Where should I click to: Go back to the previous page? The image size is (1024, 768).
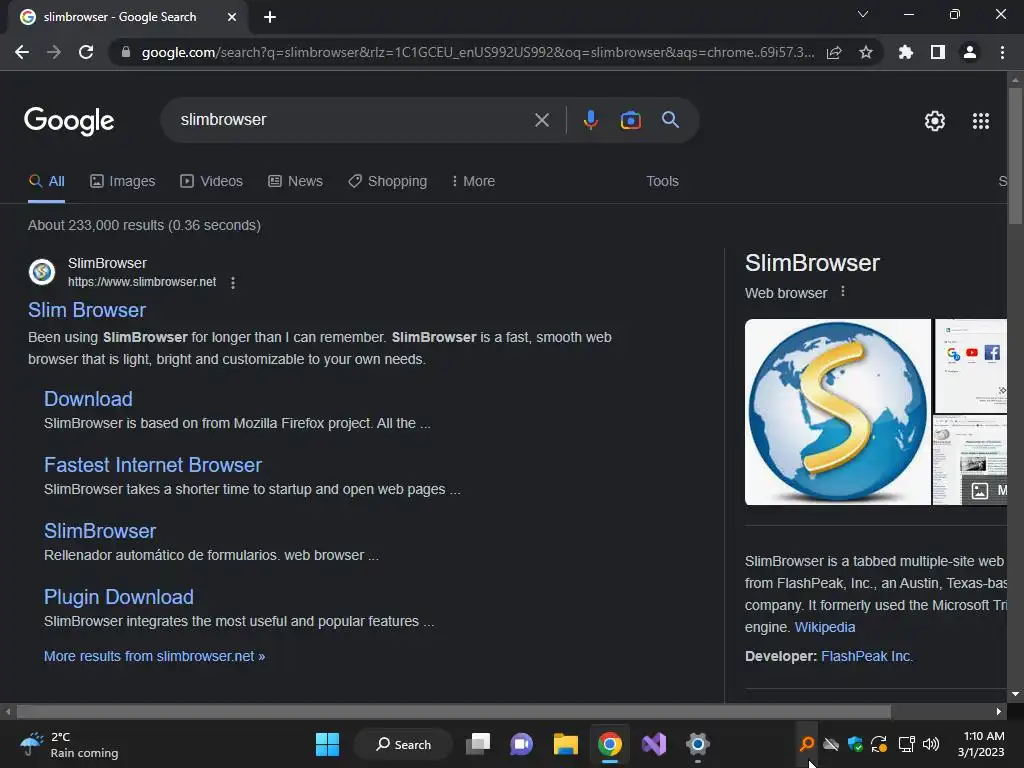click(x=22, y=52)
